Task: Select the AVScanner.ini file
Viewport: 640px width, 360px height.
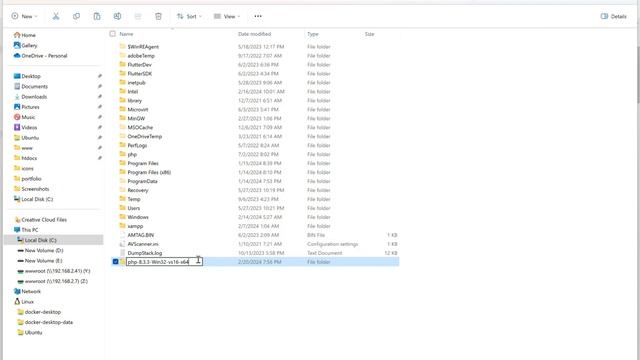Action: 142,244
